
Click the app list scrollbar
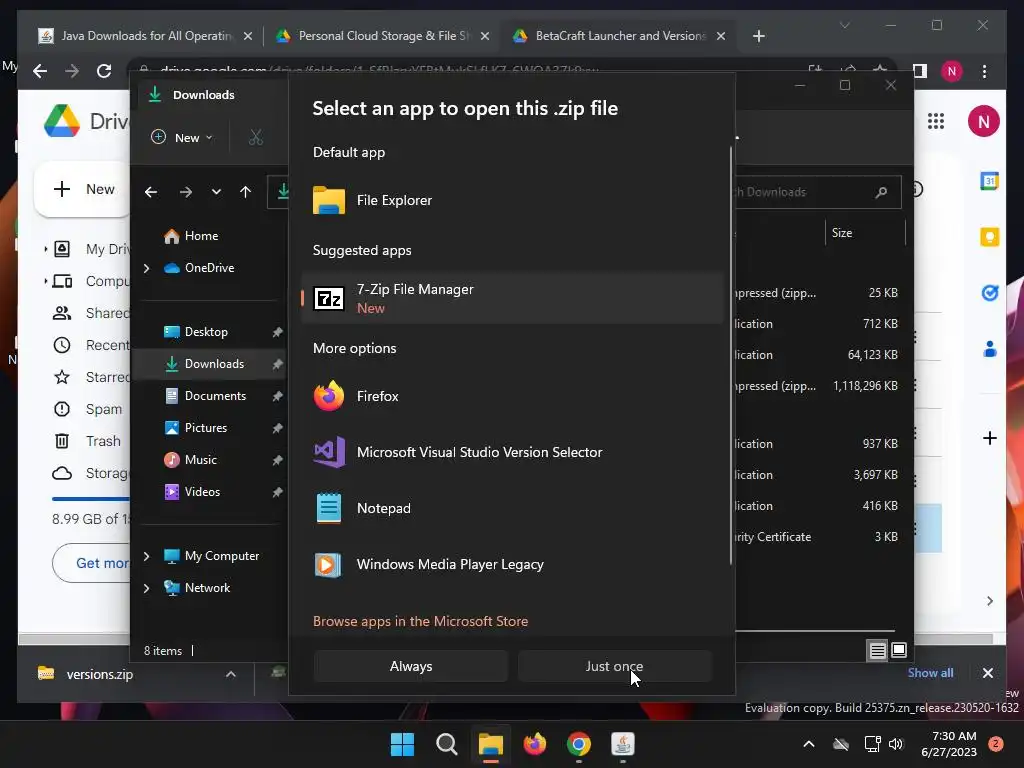coord(731,356)
